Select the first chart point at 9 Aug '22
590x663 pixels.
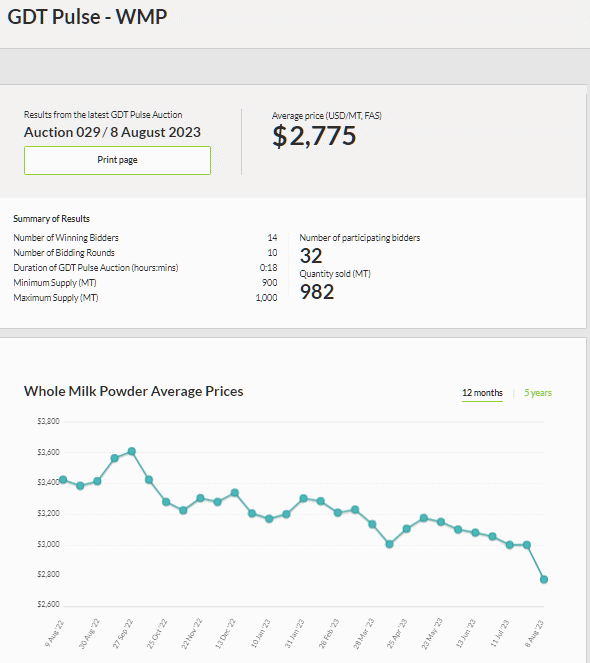pos(63,479)
